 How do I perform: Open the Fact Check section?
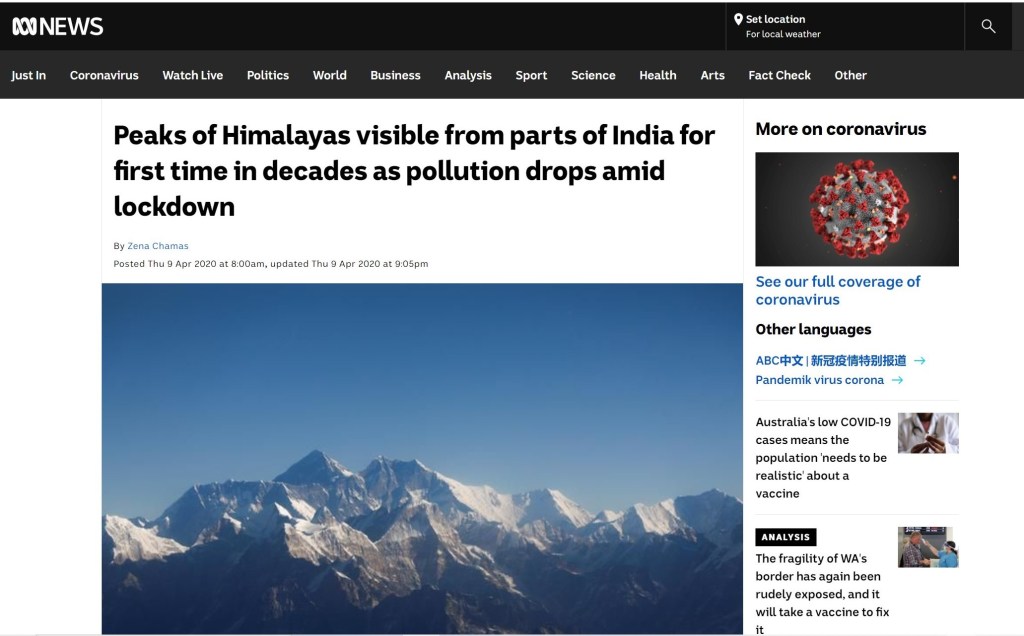779,75
